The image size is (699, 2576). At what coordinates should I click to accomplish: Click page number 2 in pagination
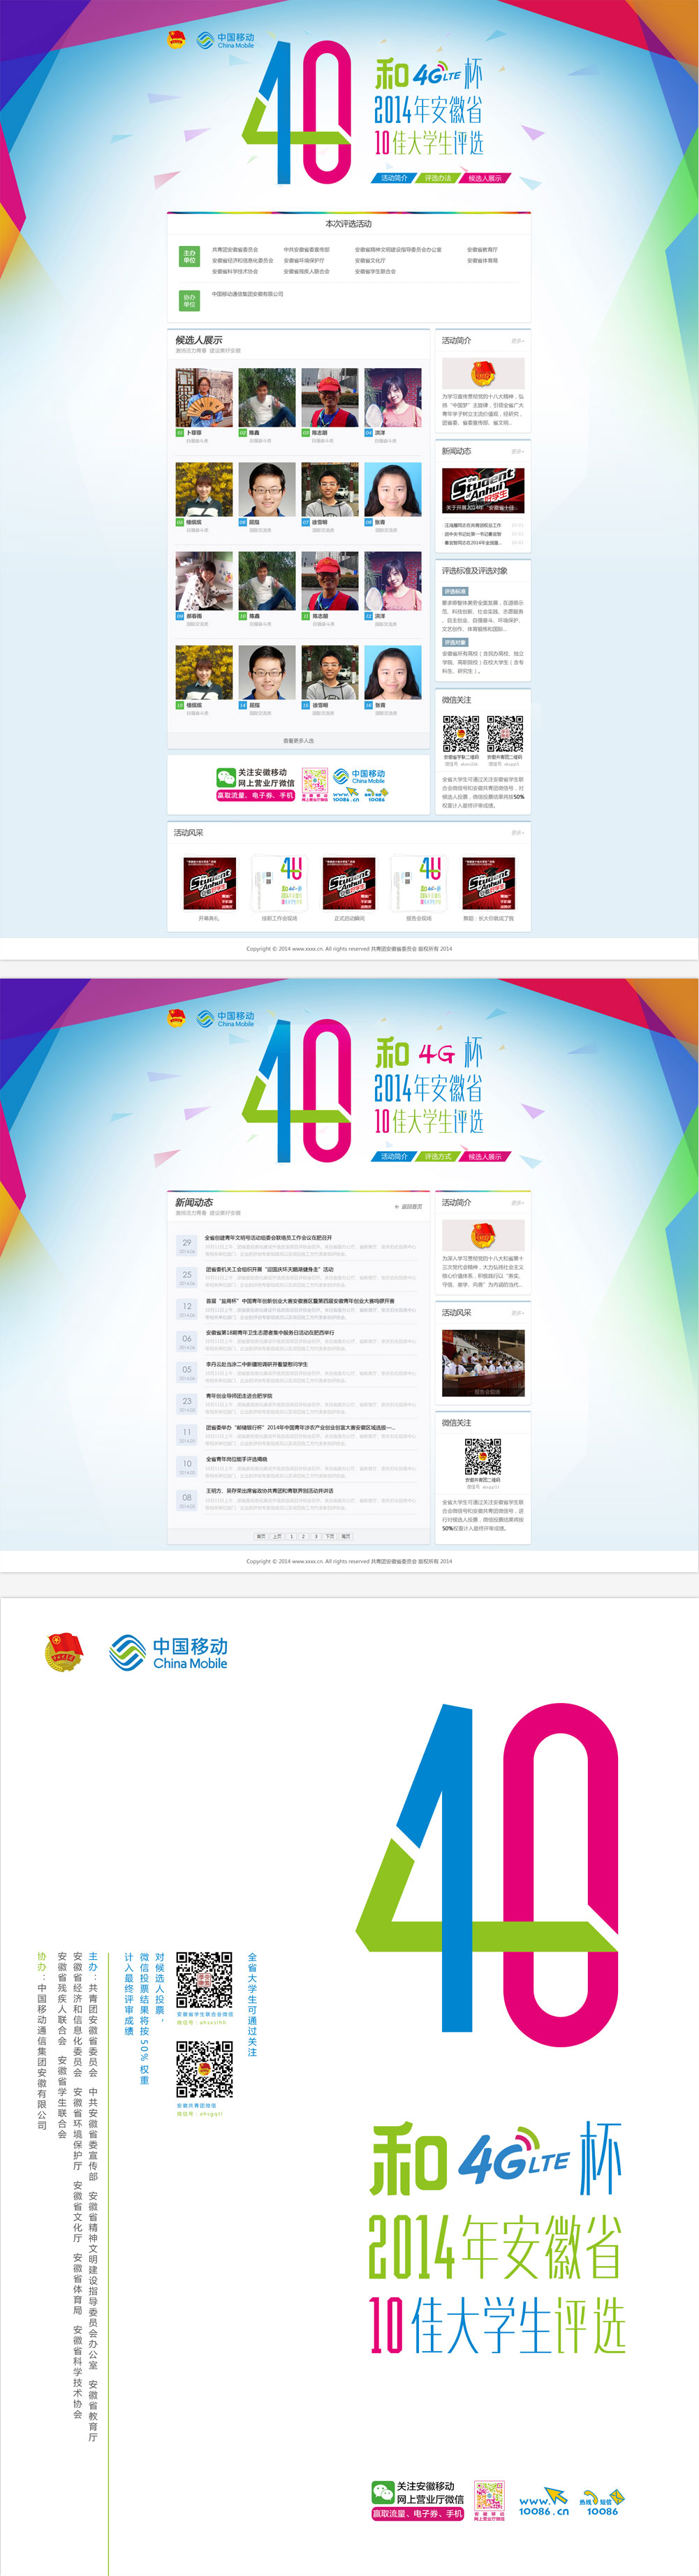(x=303, y=1536)
